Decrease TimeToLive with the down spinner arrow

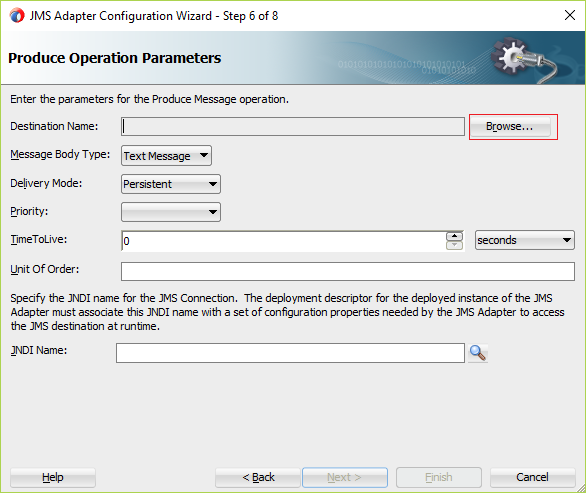pos(454,245)
